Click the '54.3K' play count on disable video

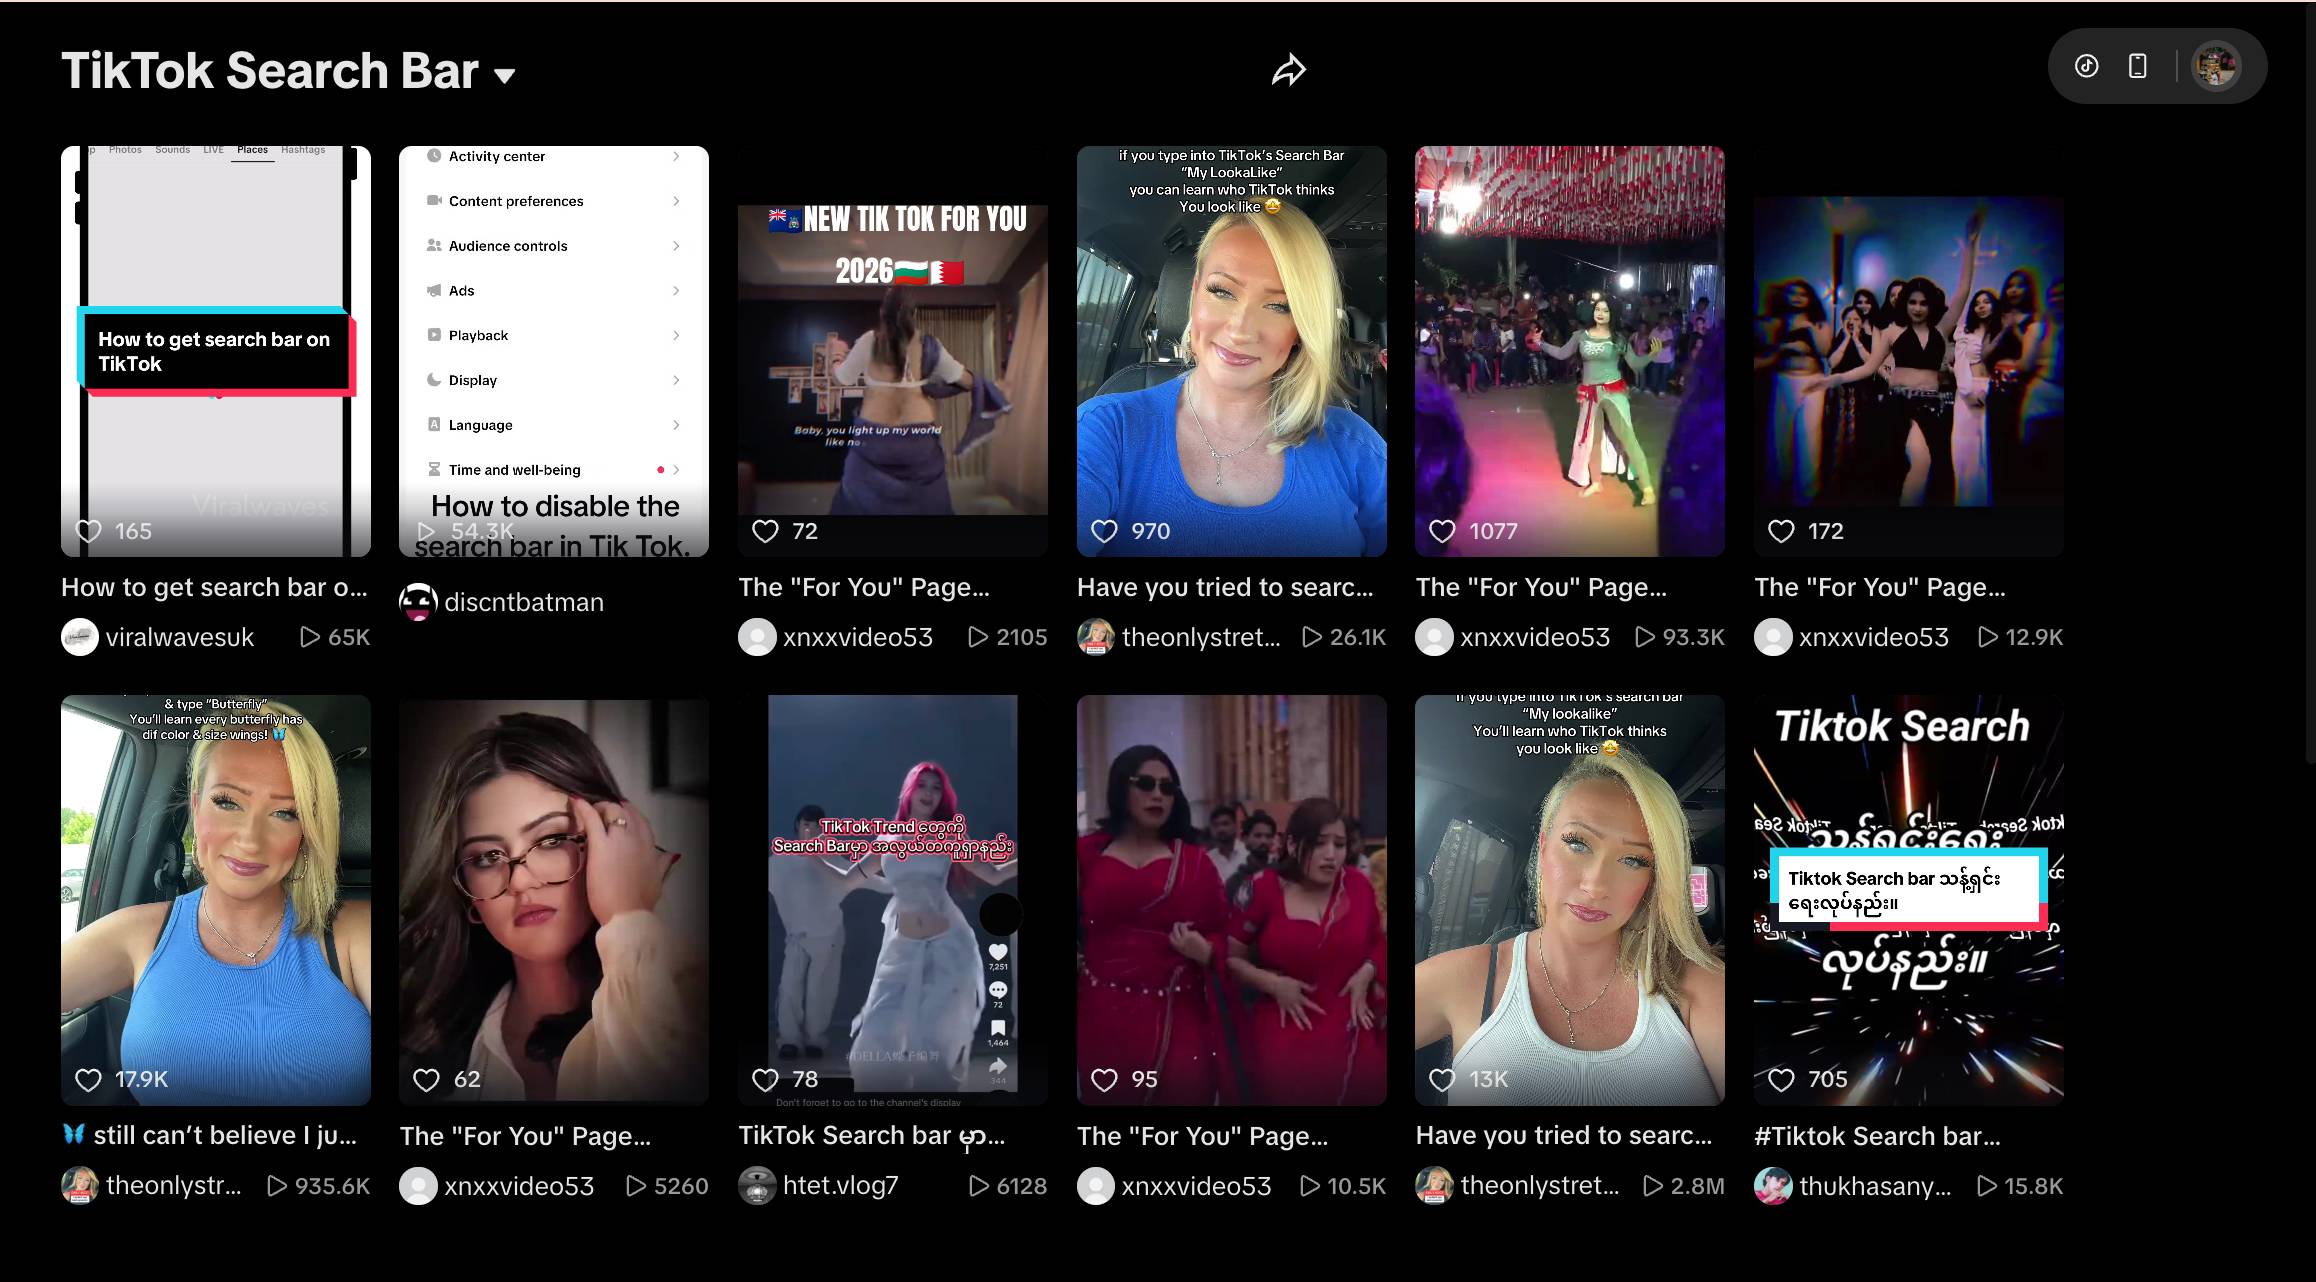[482, 531]
